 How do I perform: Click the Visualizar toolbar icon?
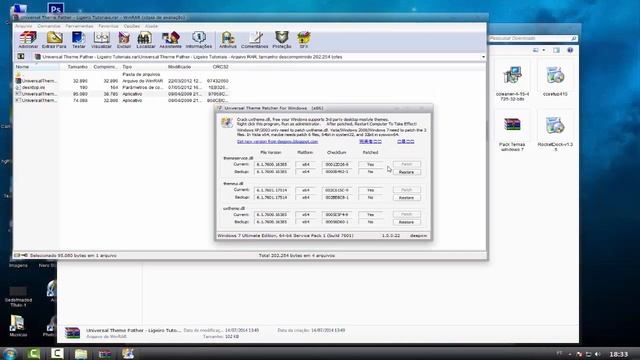(101, 40)
